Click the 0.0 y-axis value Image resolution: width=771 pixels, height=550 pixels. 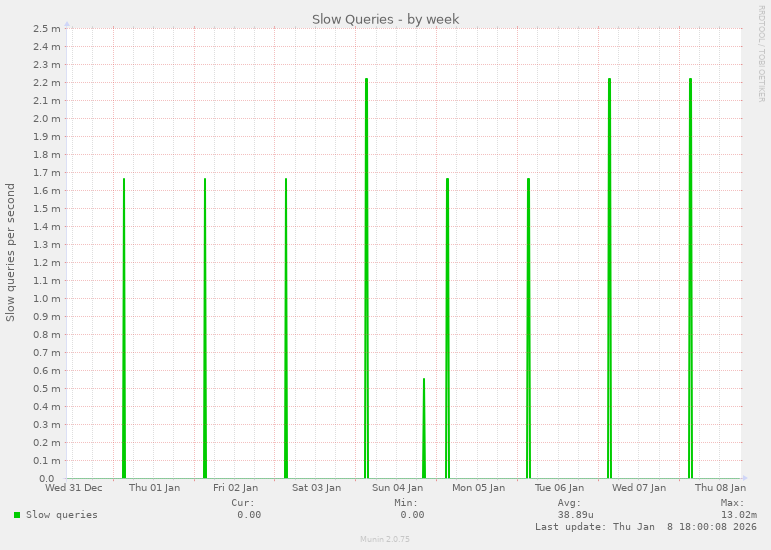pyautogui.click(x=47, y=479)
